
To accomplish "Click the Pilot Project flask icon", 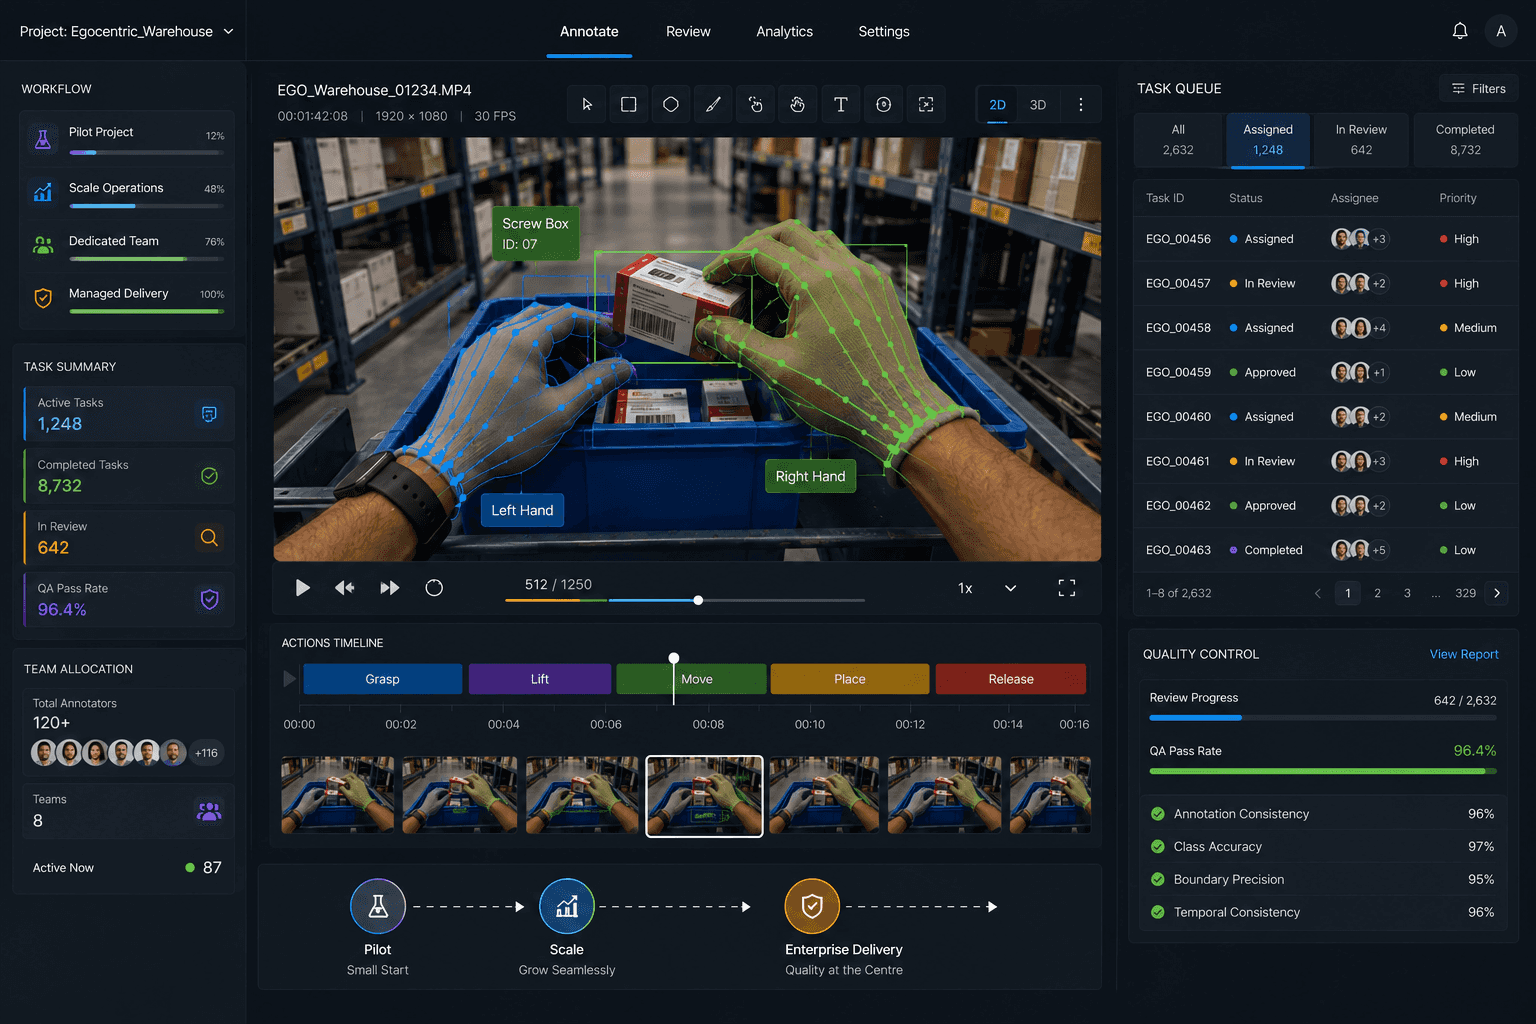I will (x=43, y=139).
